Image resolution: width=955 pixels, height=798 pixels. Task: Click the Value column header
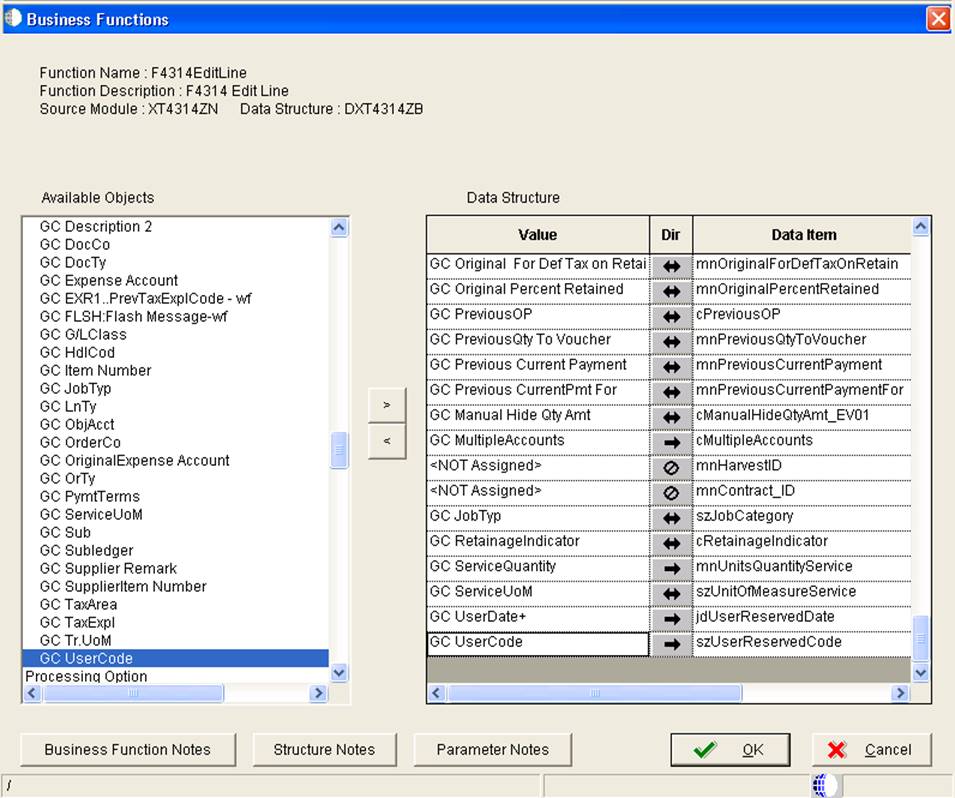click(x=538, y=235)
